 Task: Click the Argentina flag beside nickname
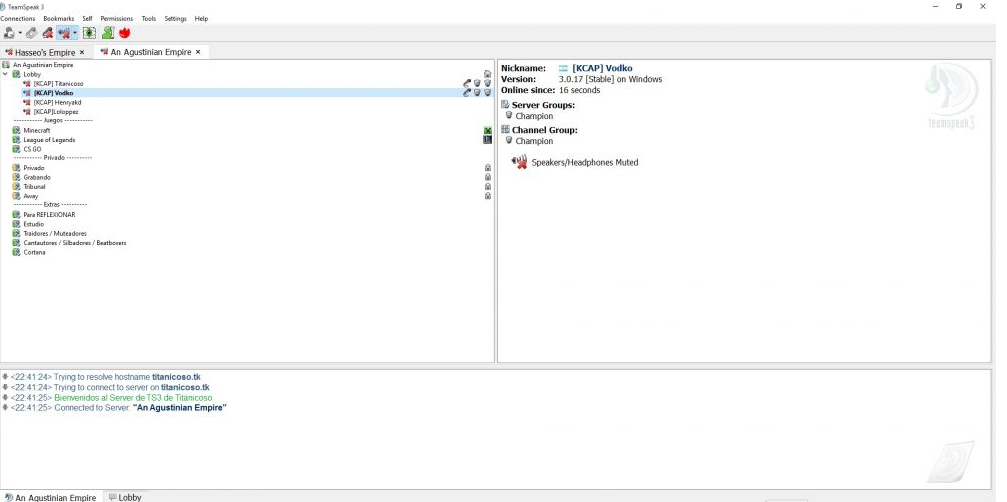pyautogui.click(x=563, y=68)
